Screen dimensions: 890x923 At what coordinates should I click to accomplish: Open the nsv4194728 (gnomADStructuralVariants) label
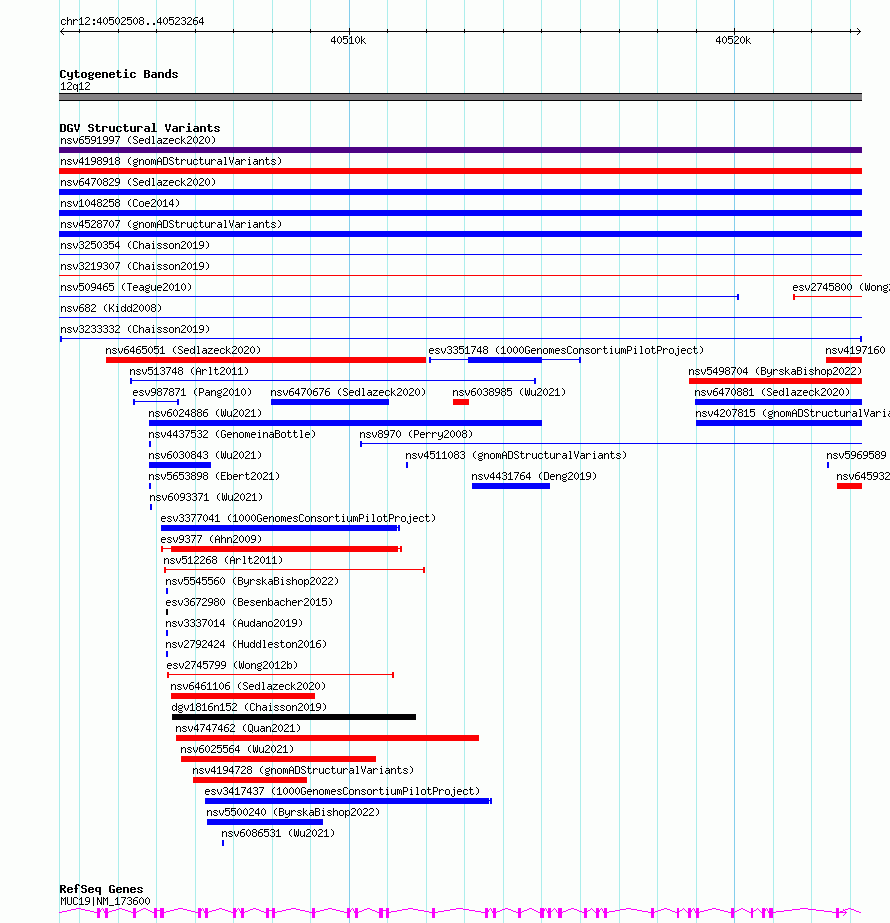pyautogui.click(x=303, y=771)
